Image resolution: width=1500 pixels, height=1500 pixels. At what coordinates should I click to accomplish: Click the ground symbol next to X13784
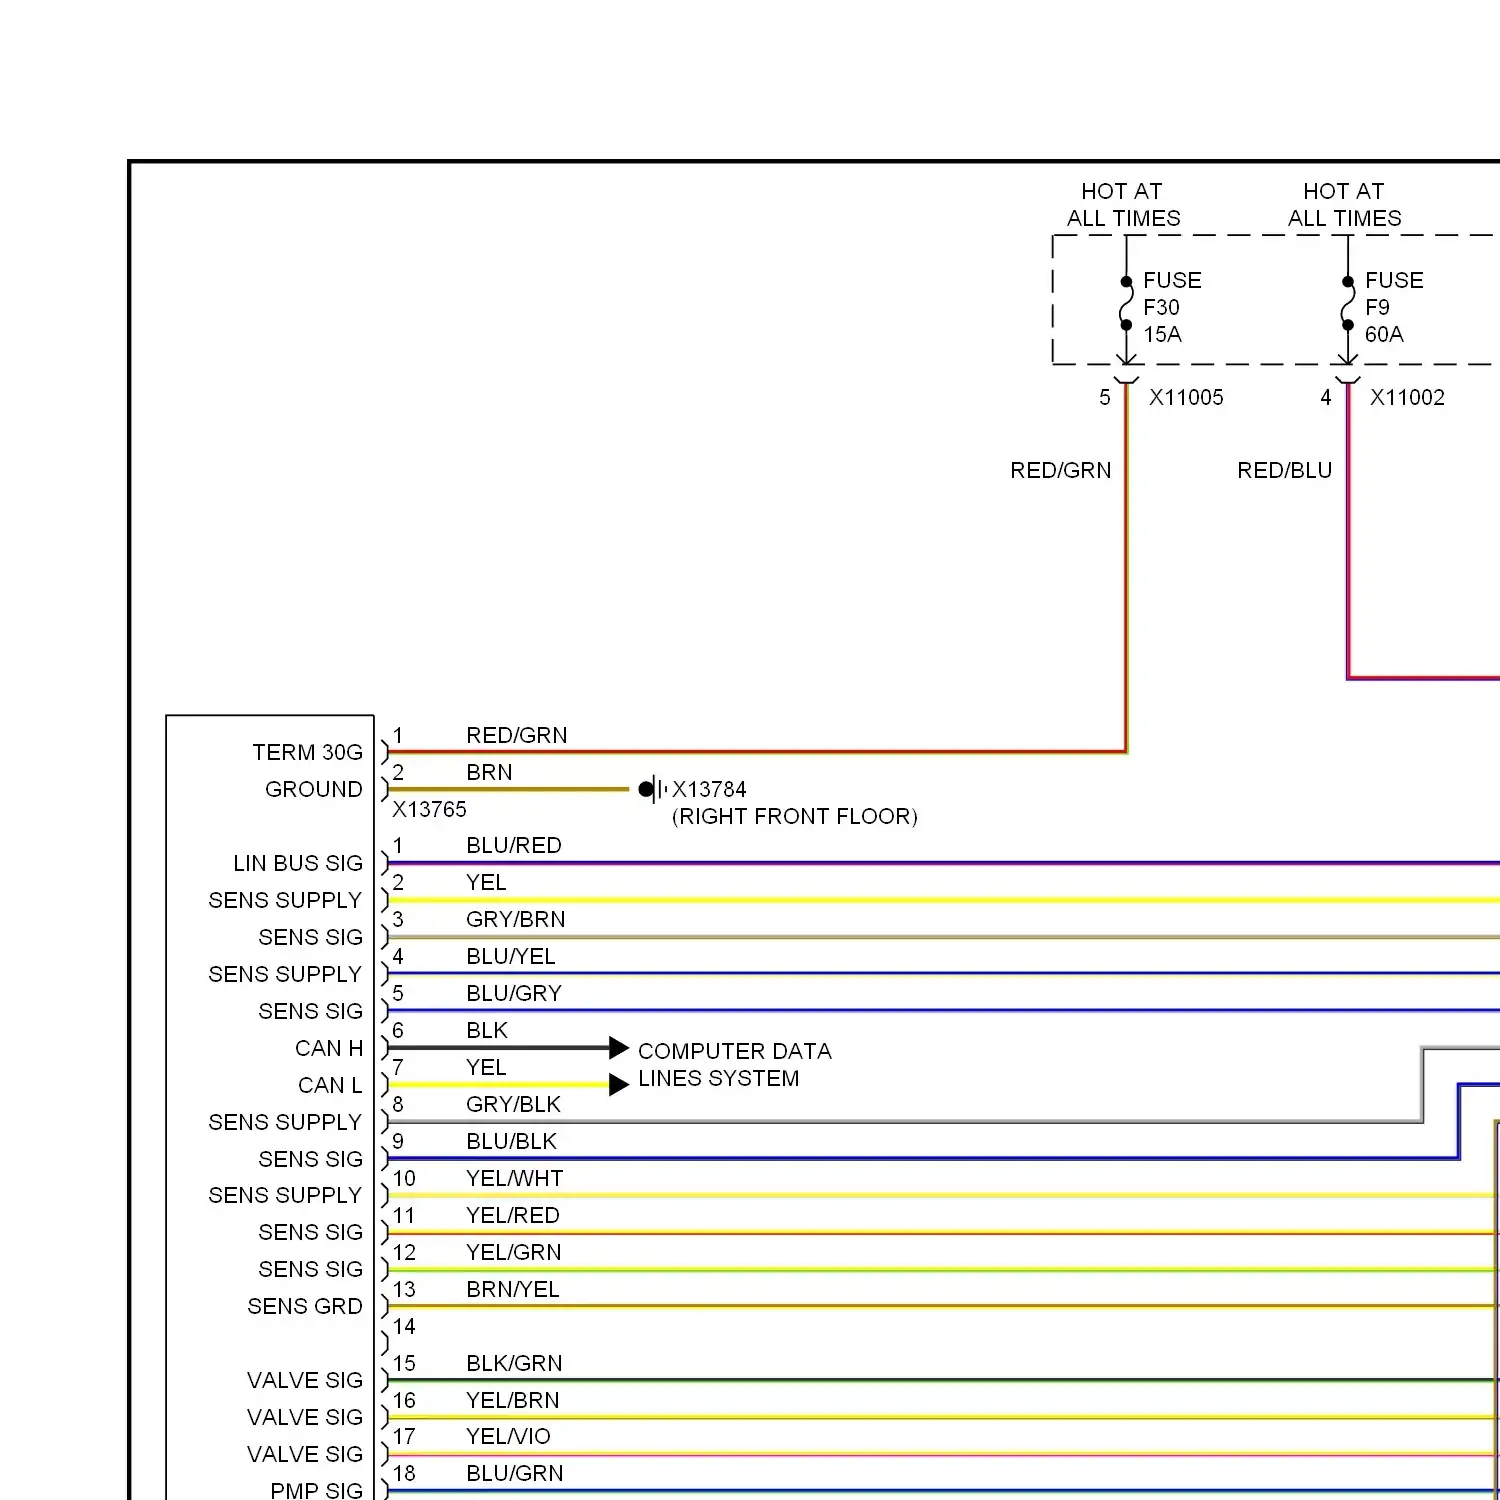tap(652, 789)
